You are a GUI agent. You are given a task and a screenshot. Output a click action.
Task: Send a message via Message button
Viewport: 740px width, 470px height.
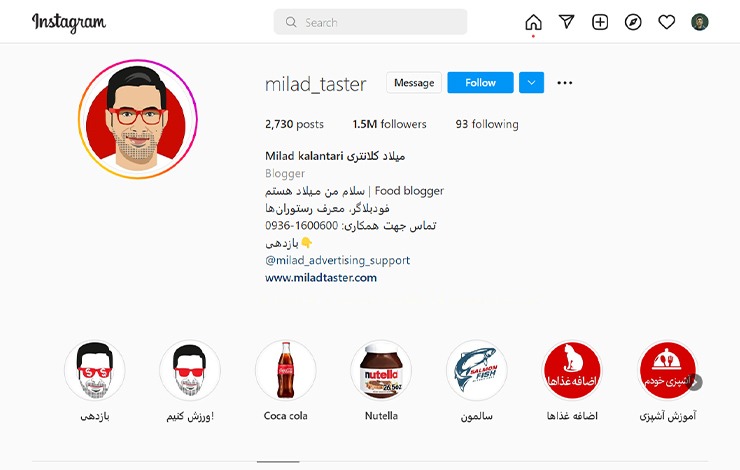(x=414, y=83)
